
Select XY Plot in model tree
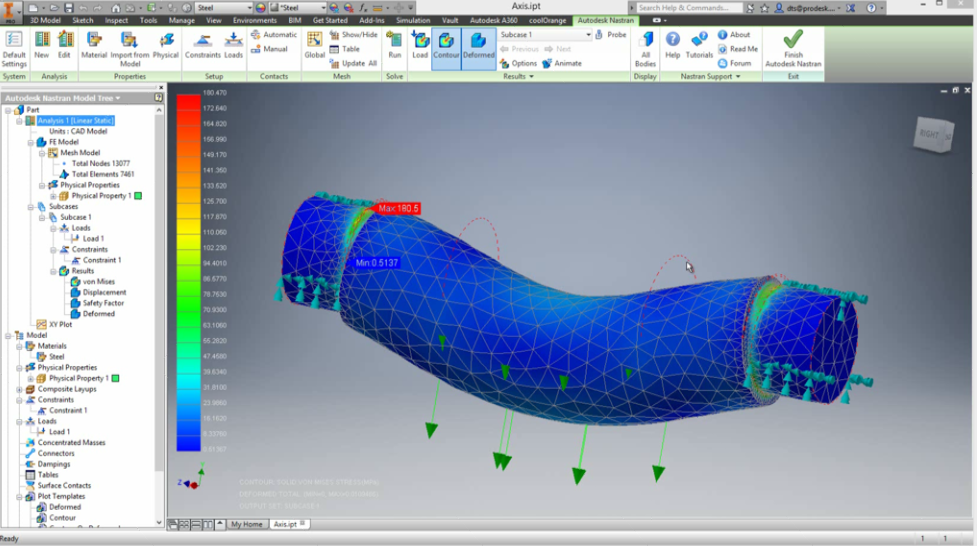coord(60,324)
